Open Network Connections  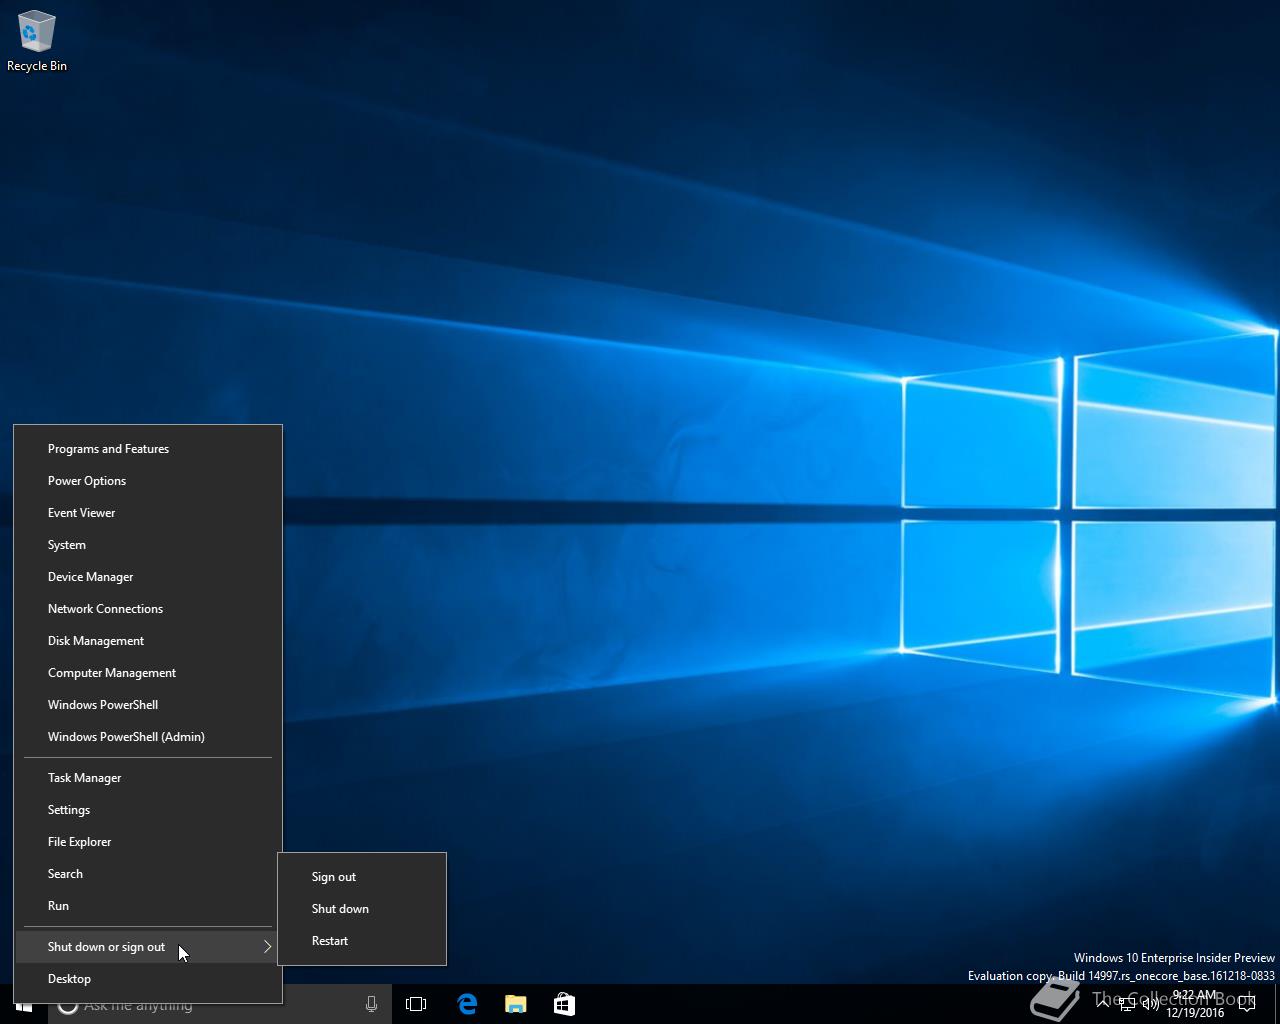click(148, 609)
